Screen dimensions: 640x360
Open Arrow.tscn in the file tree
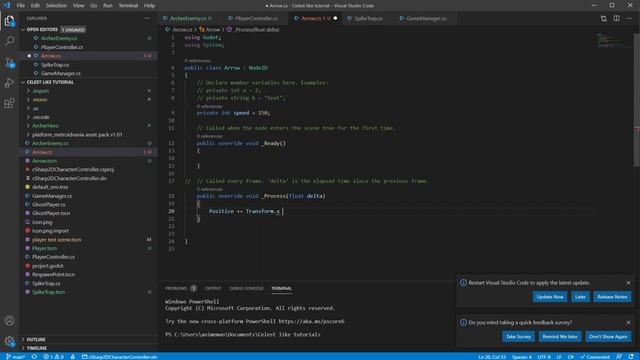point(44,161)
